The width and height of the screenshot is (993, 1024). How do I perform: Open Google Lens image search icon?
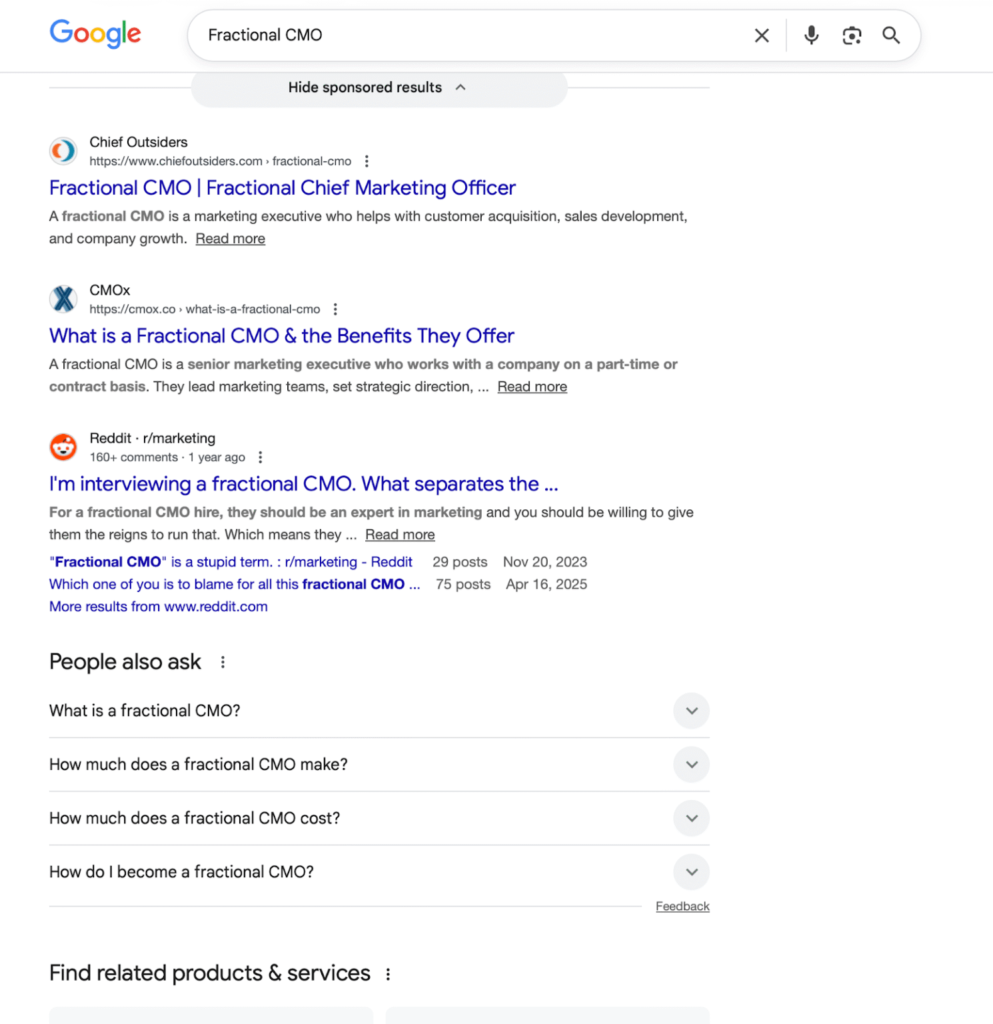[852, 36]
